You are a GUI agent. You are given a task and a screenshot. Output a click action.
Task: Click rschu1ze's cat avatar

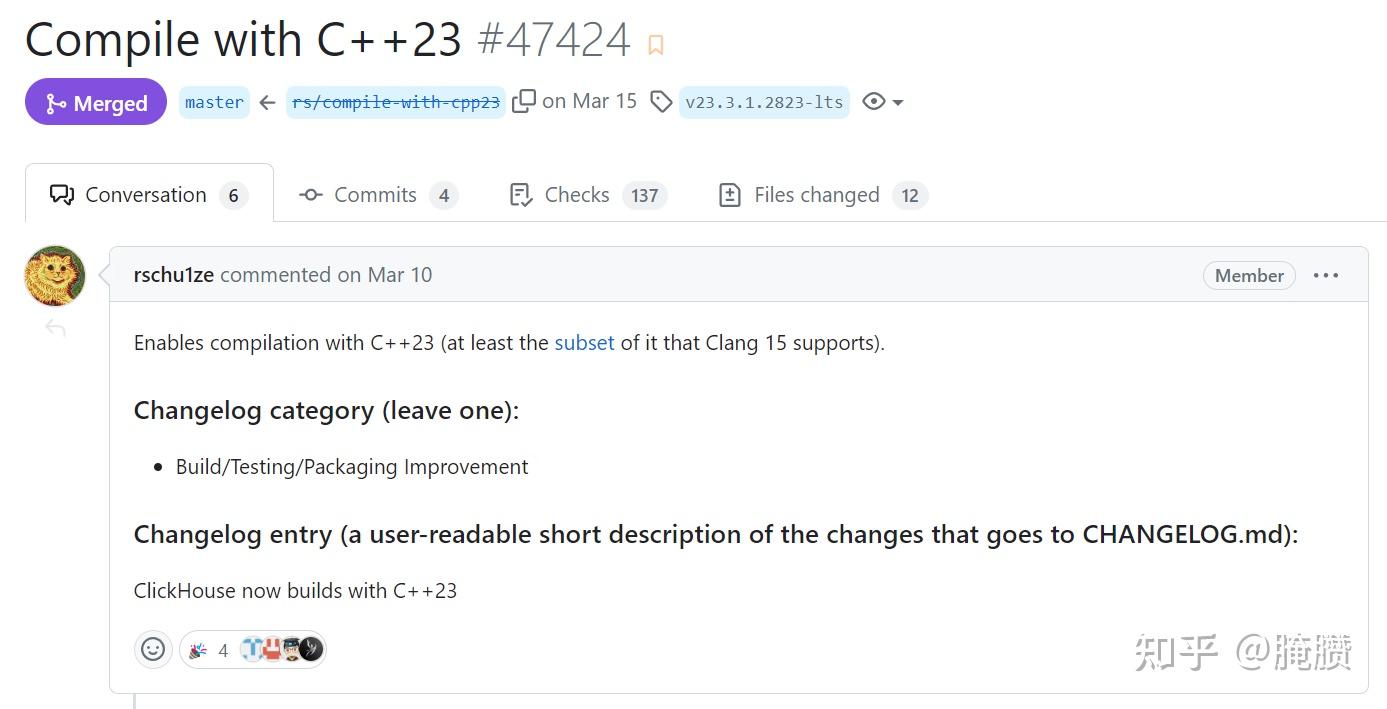(x=55, y=275)
